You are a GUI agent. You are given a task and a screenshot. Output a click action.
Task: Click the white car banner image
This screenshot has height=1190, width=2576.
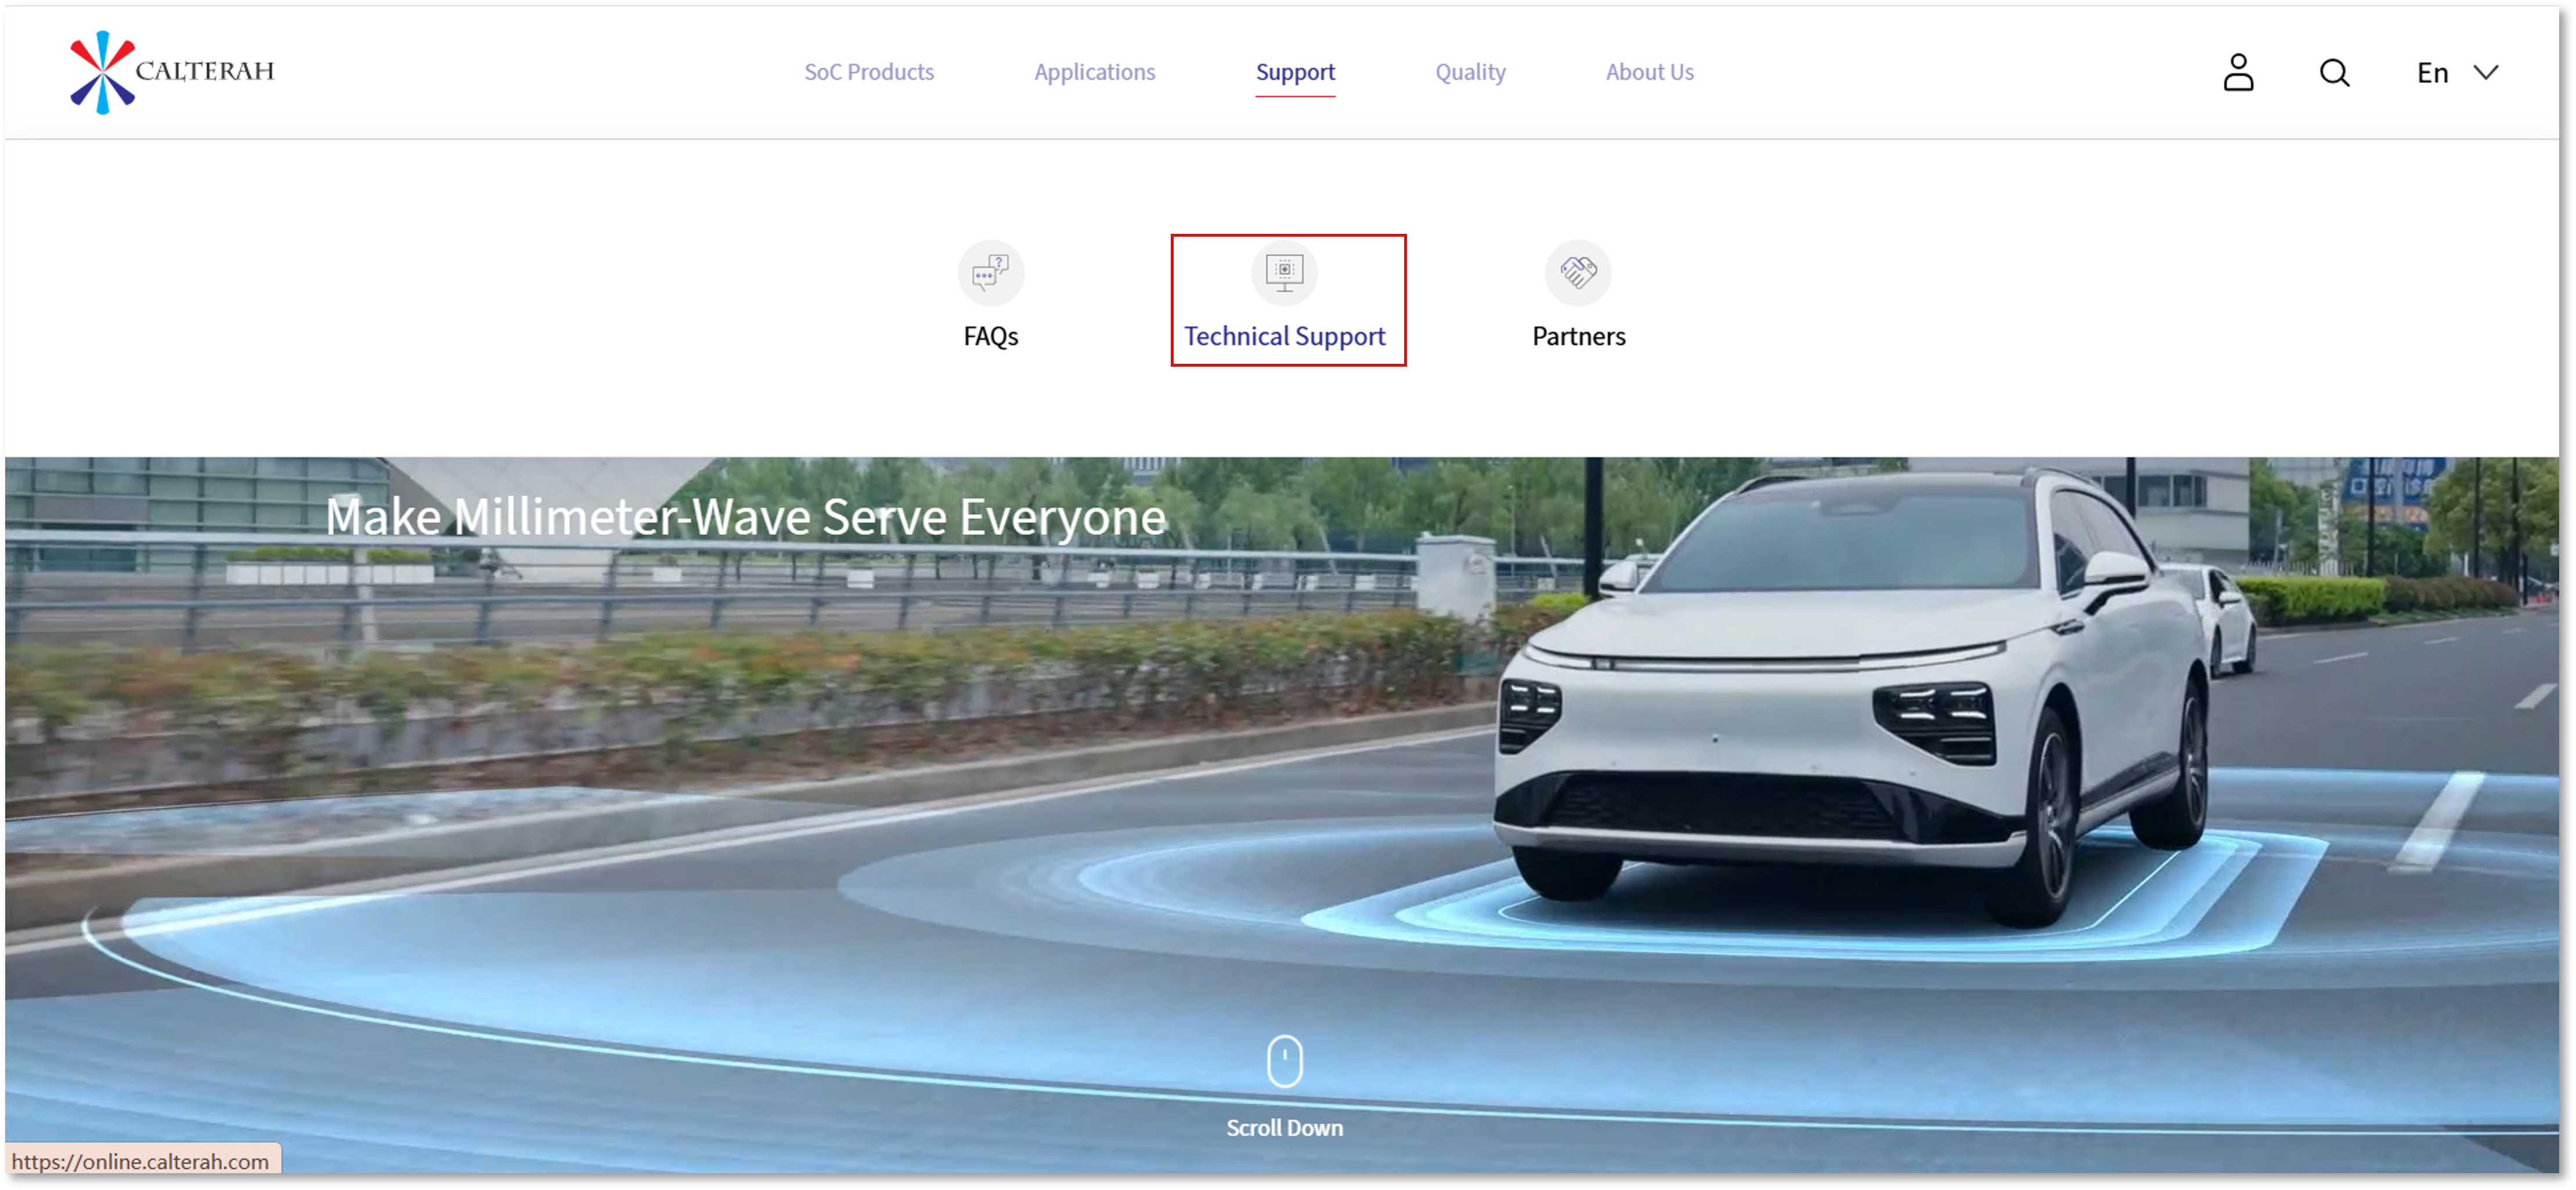click(1282, 815)
